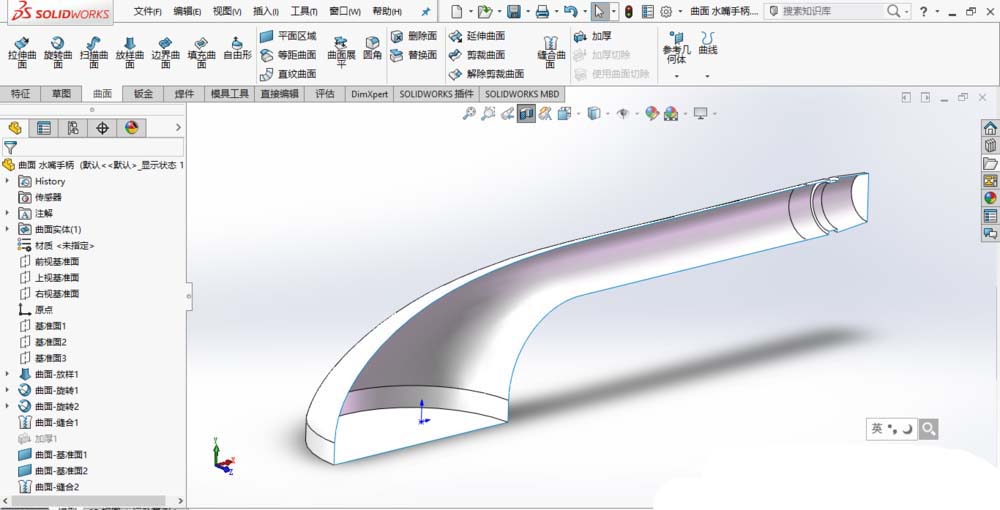Expand the 曲面-旋转2 feature
This screenshot has width=1000, height=510.
tap(8, 406)
